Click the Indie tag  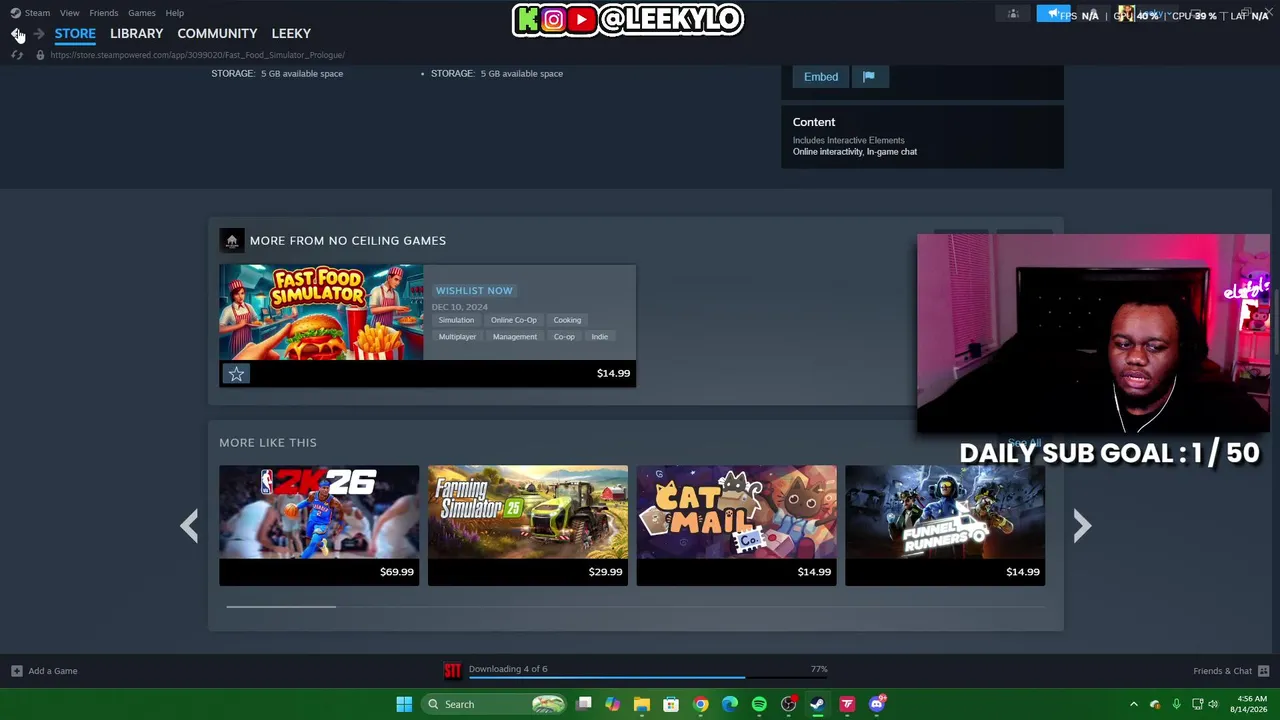pyautogui.click(x=600, y=337)
